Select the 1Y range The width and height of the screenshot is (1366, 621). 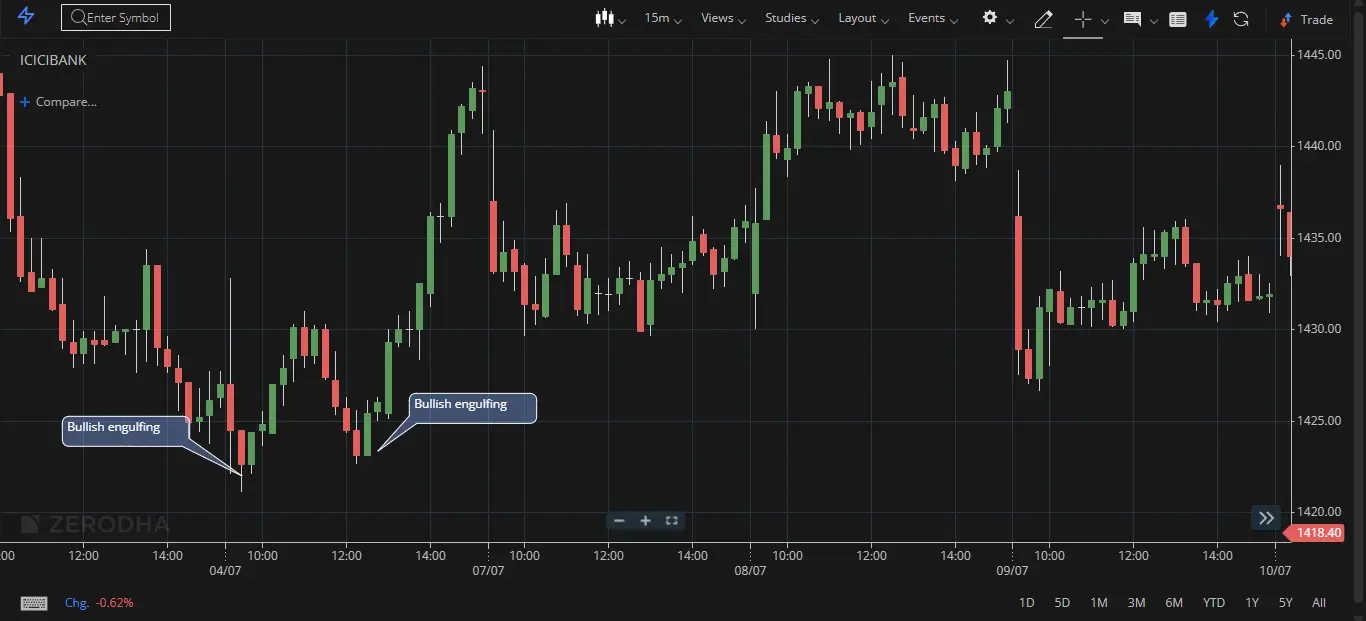click(x=1252, y=603)
